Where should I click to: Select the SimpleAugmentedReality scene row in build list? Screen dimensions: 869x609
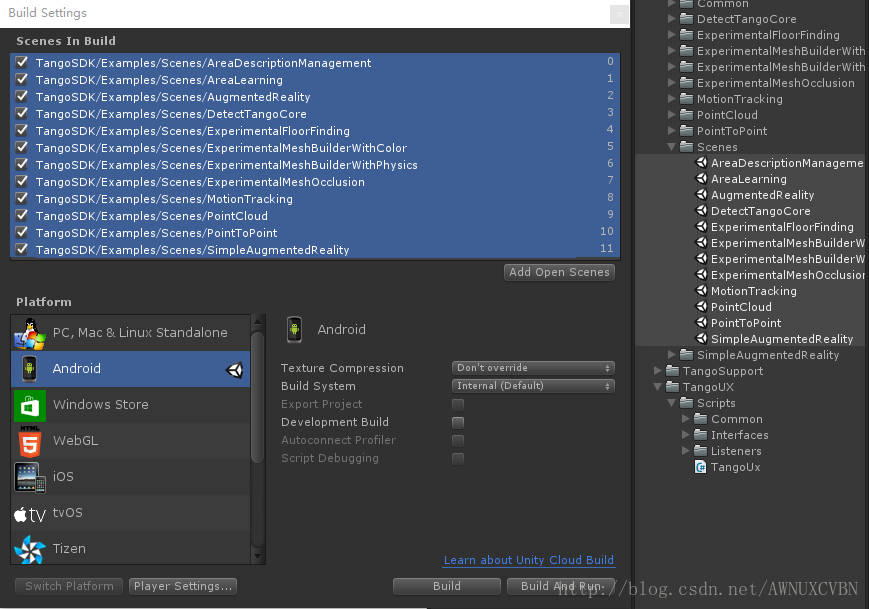(x=315, y=250)
